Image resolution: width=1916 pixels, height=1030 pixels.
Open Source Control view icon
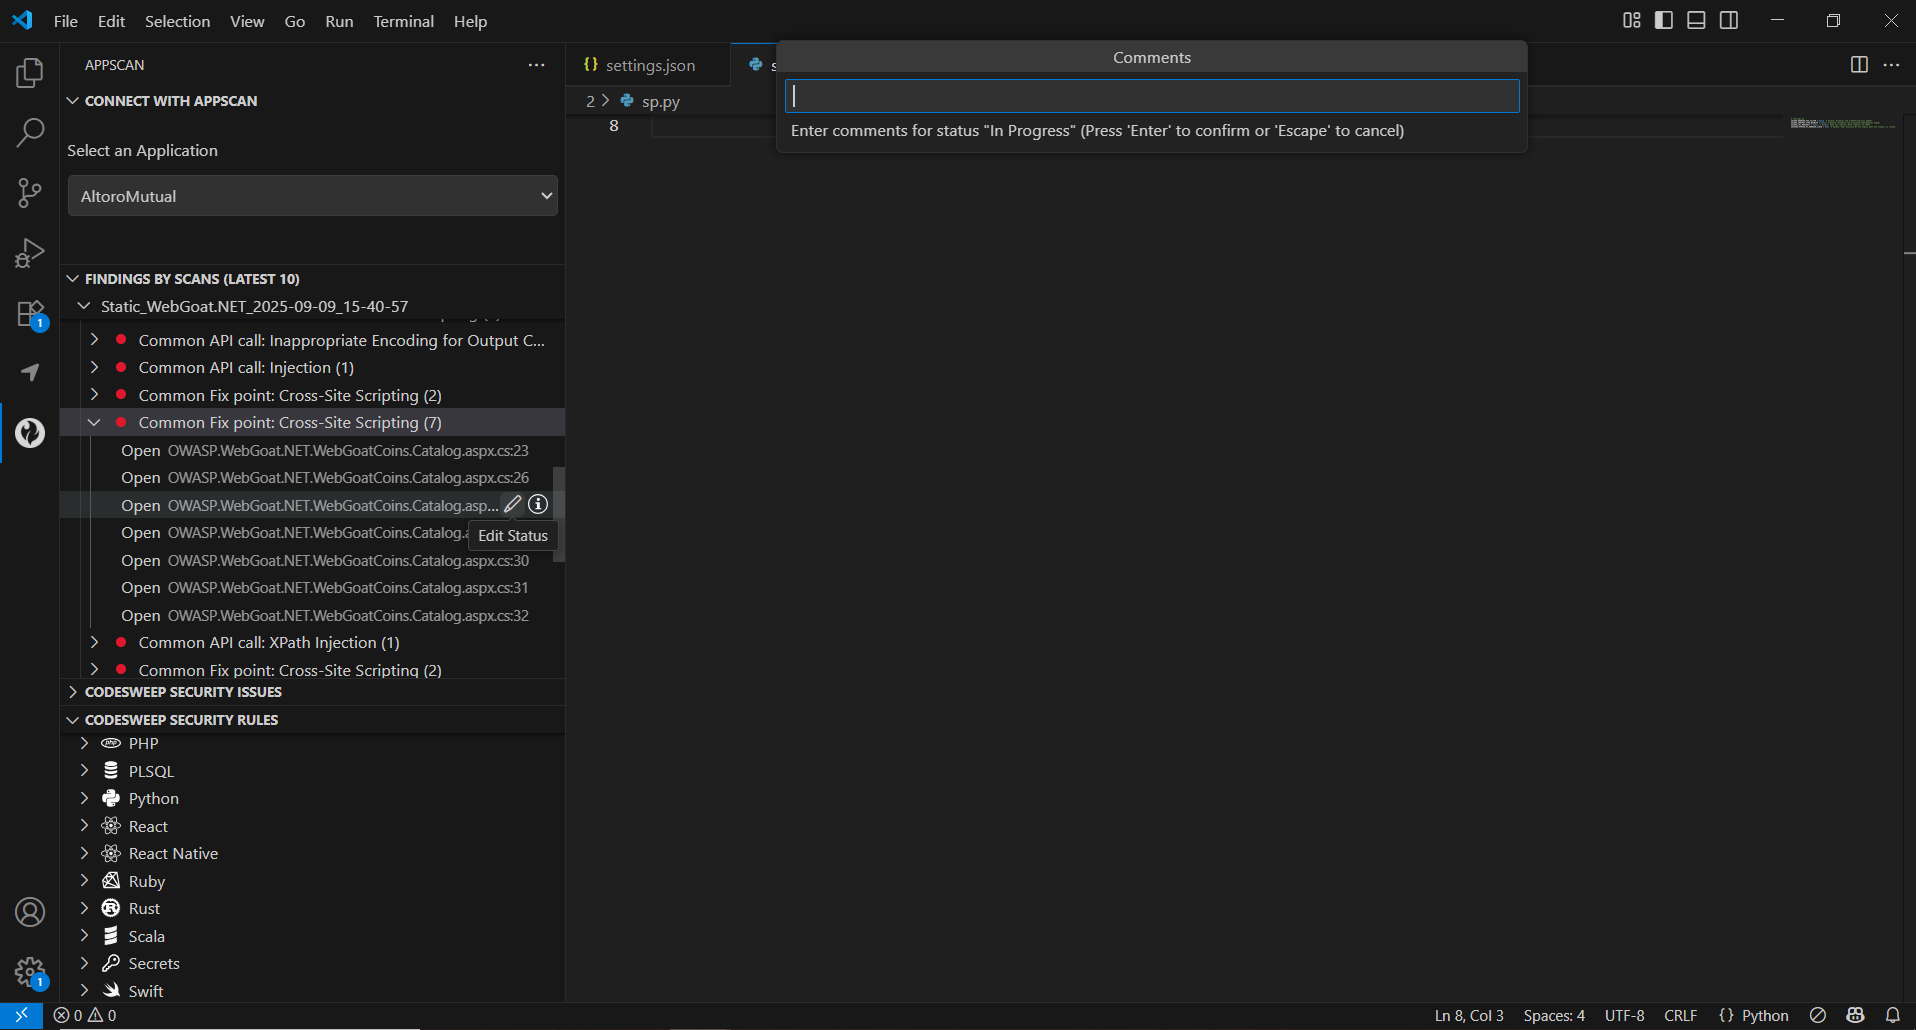[x=30, y=193]
